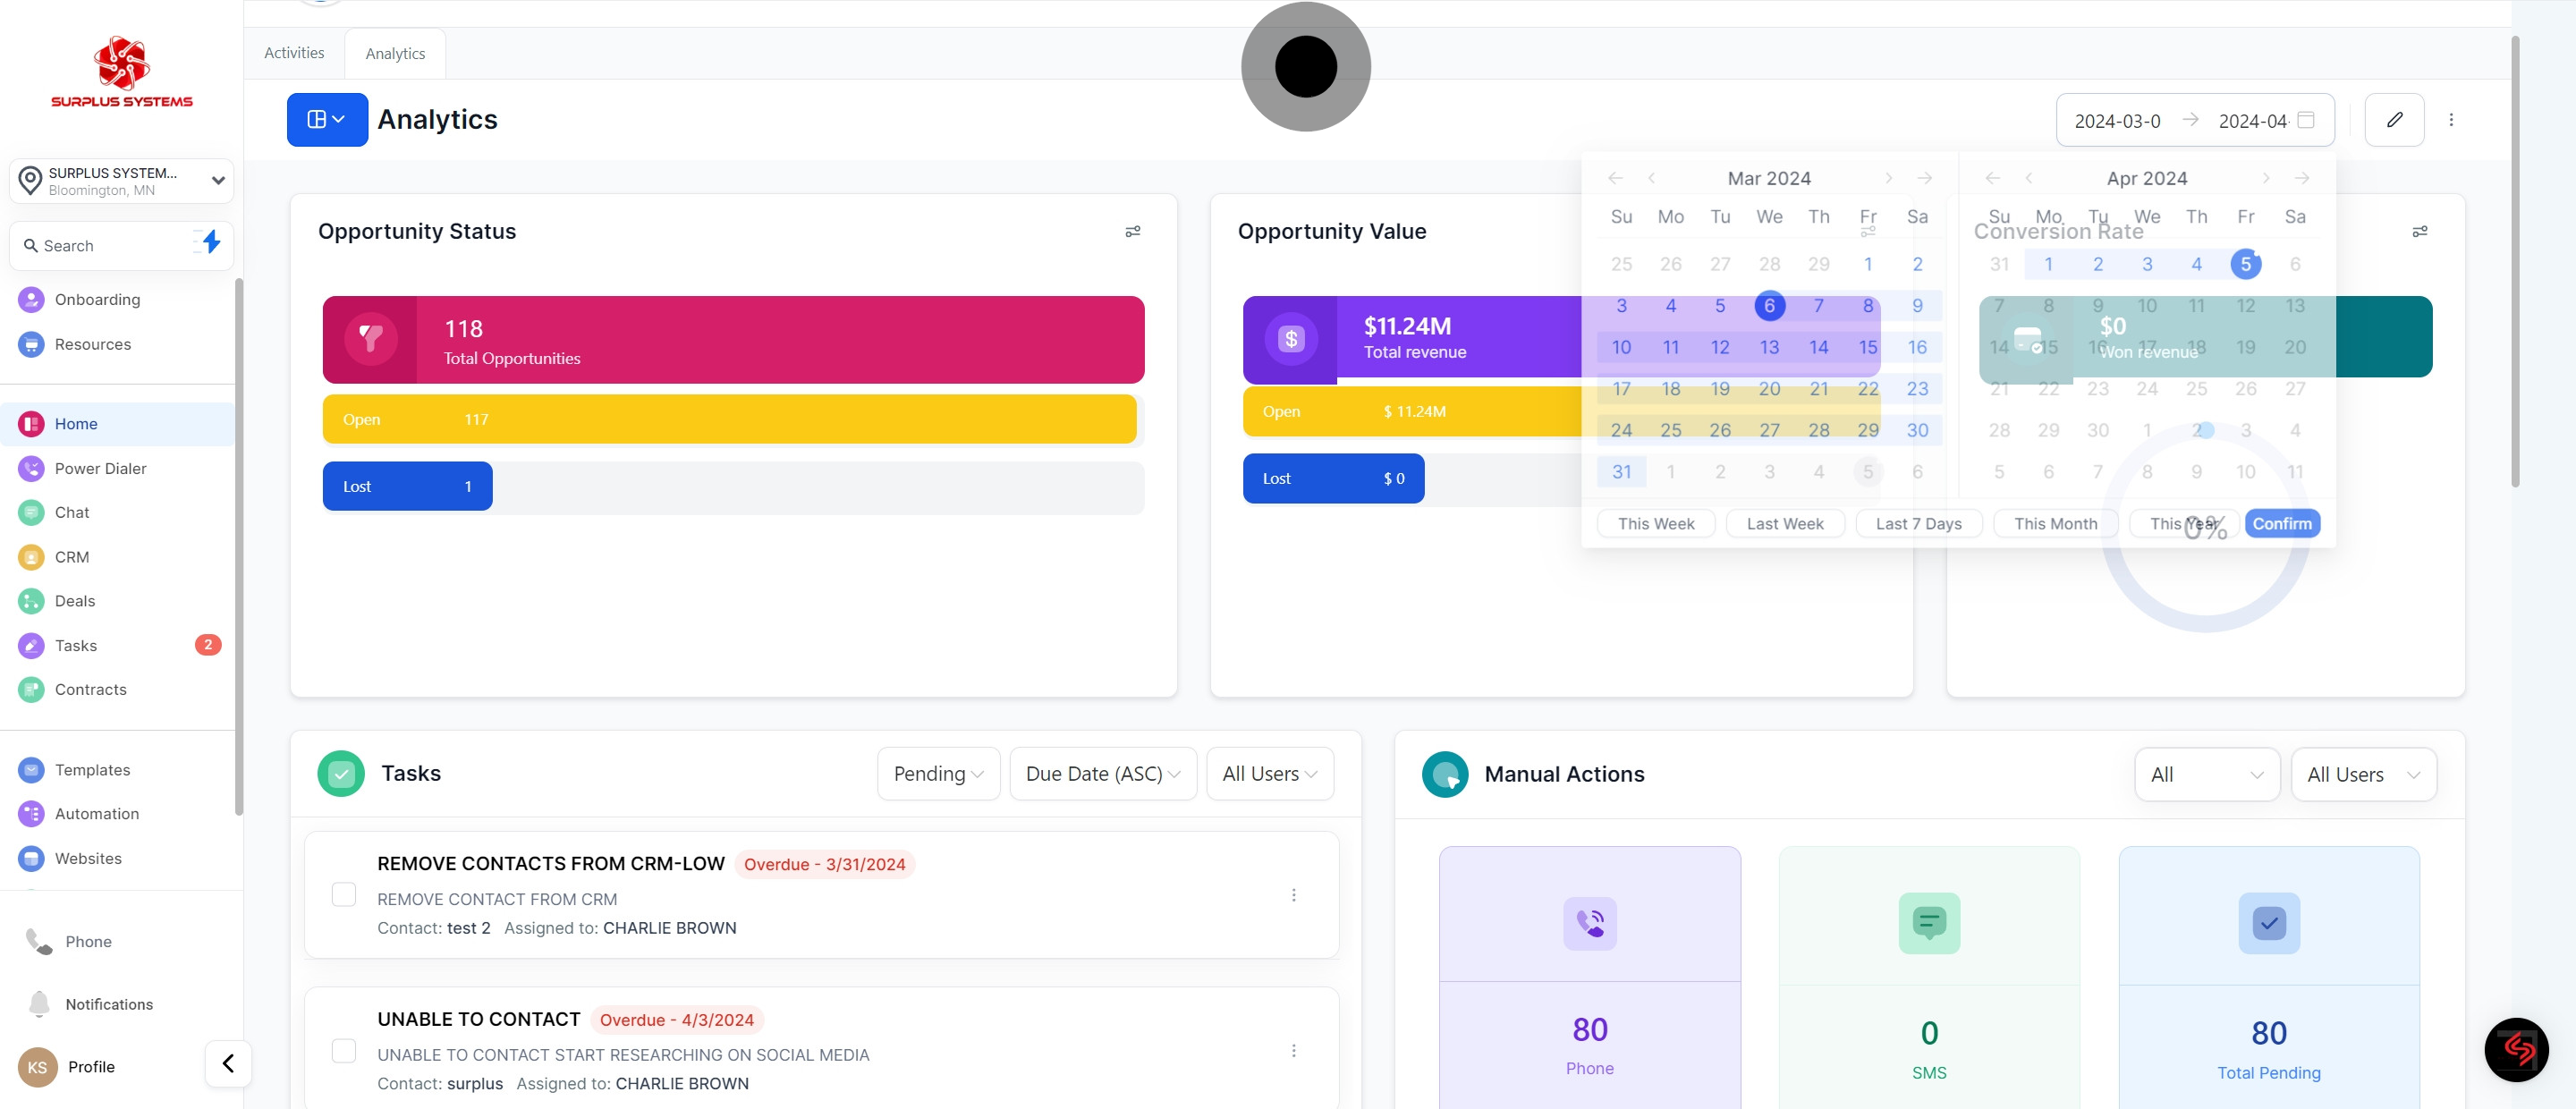Expand the SURPLUS SYSTEM location selector
This screenshot has width=2576, height=1109.
(121, 181)
